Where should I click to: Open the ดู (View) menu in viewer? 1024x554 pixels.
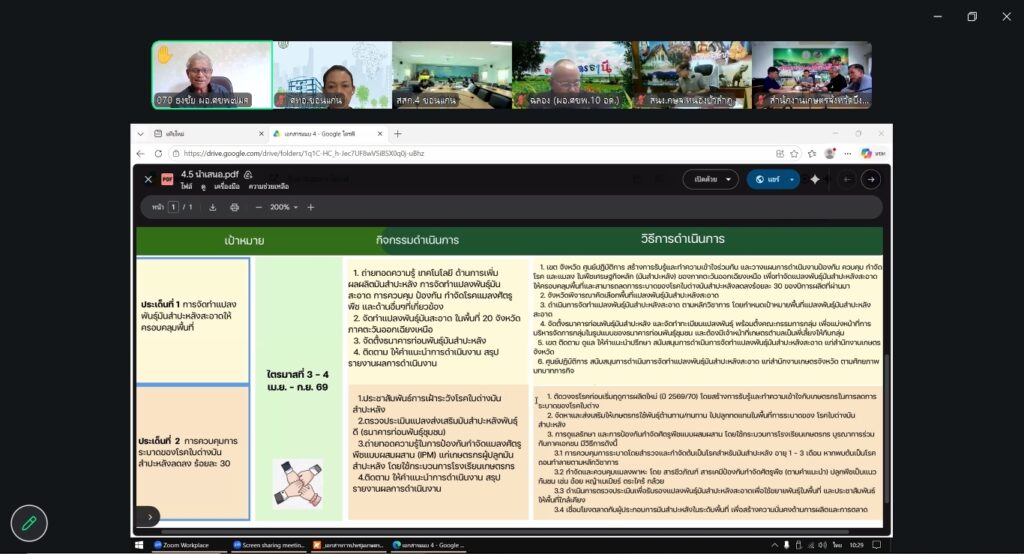[203, 187]
